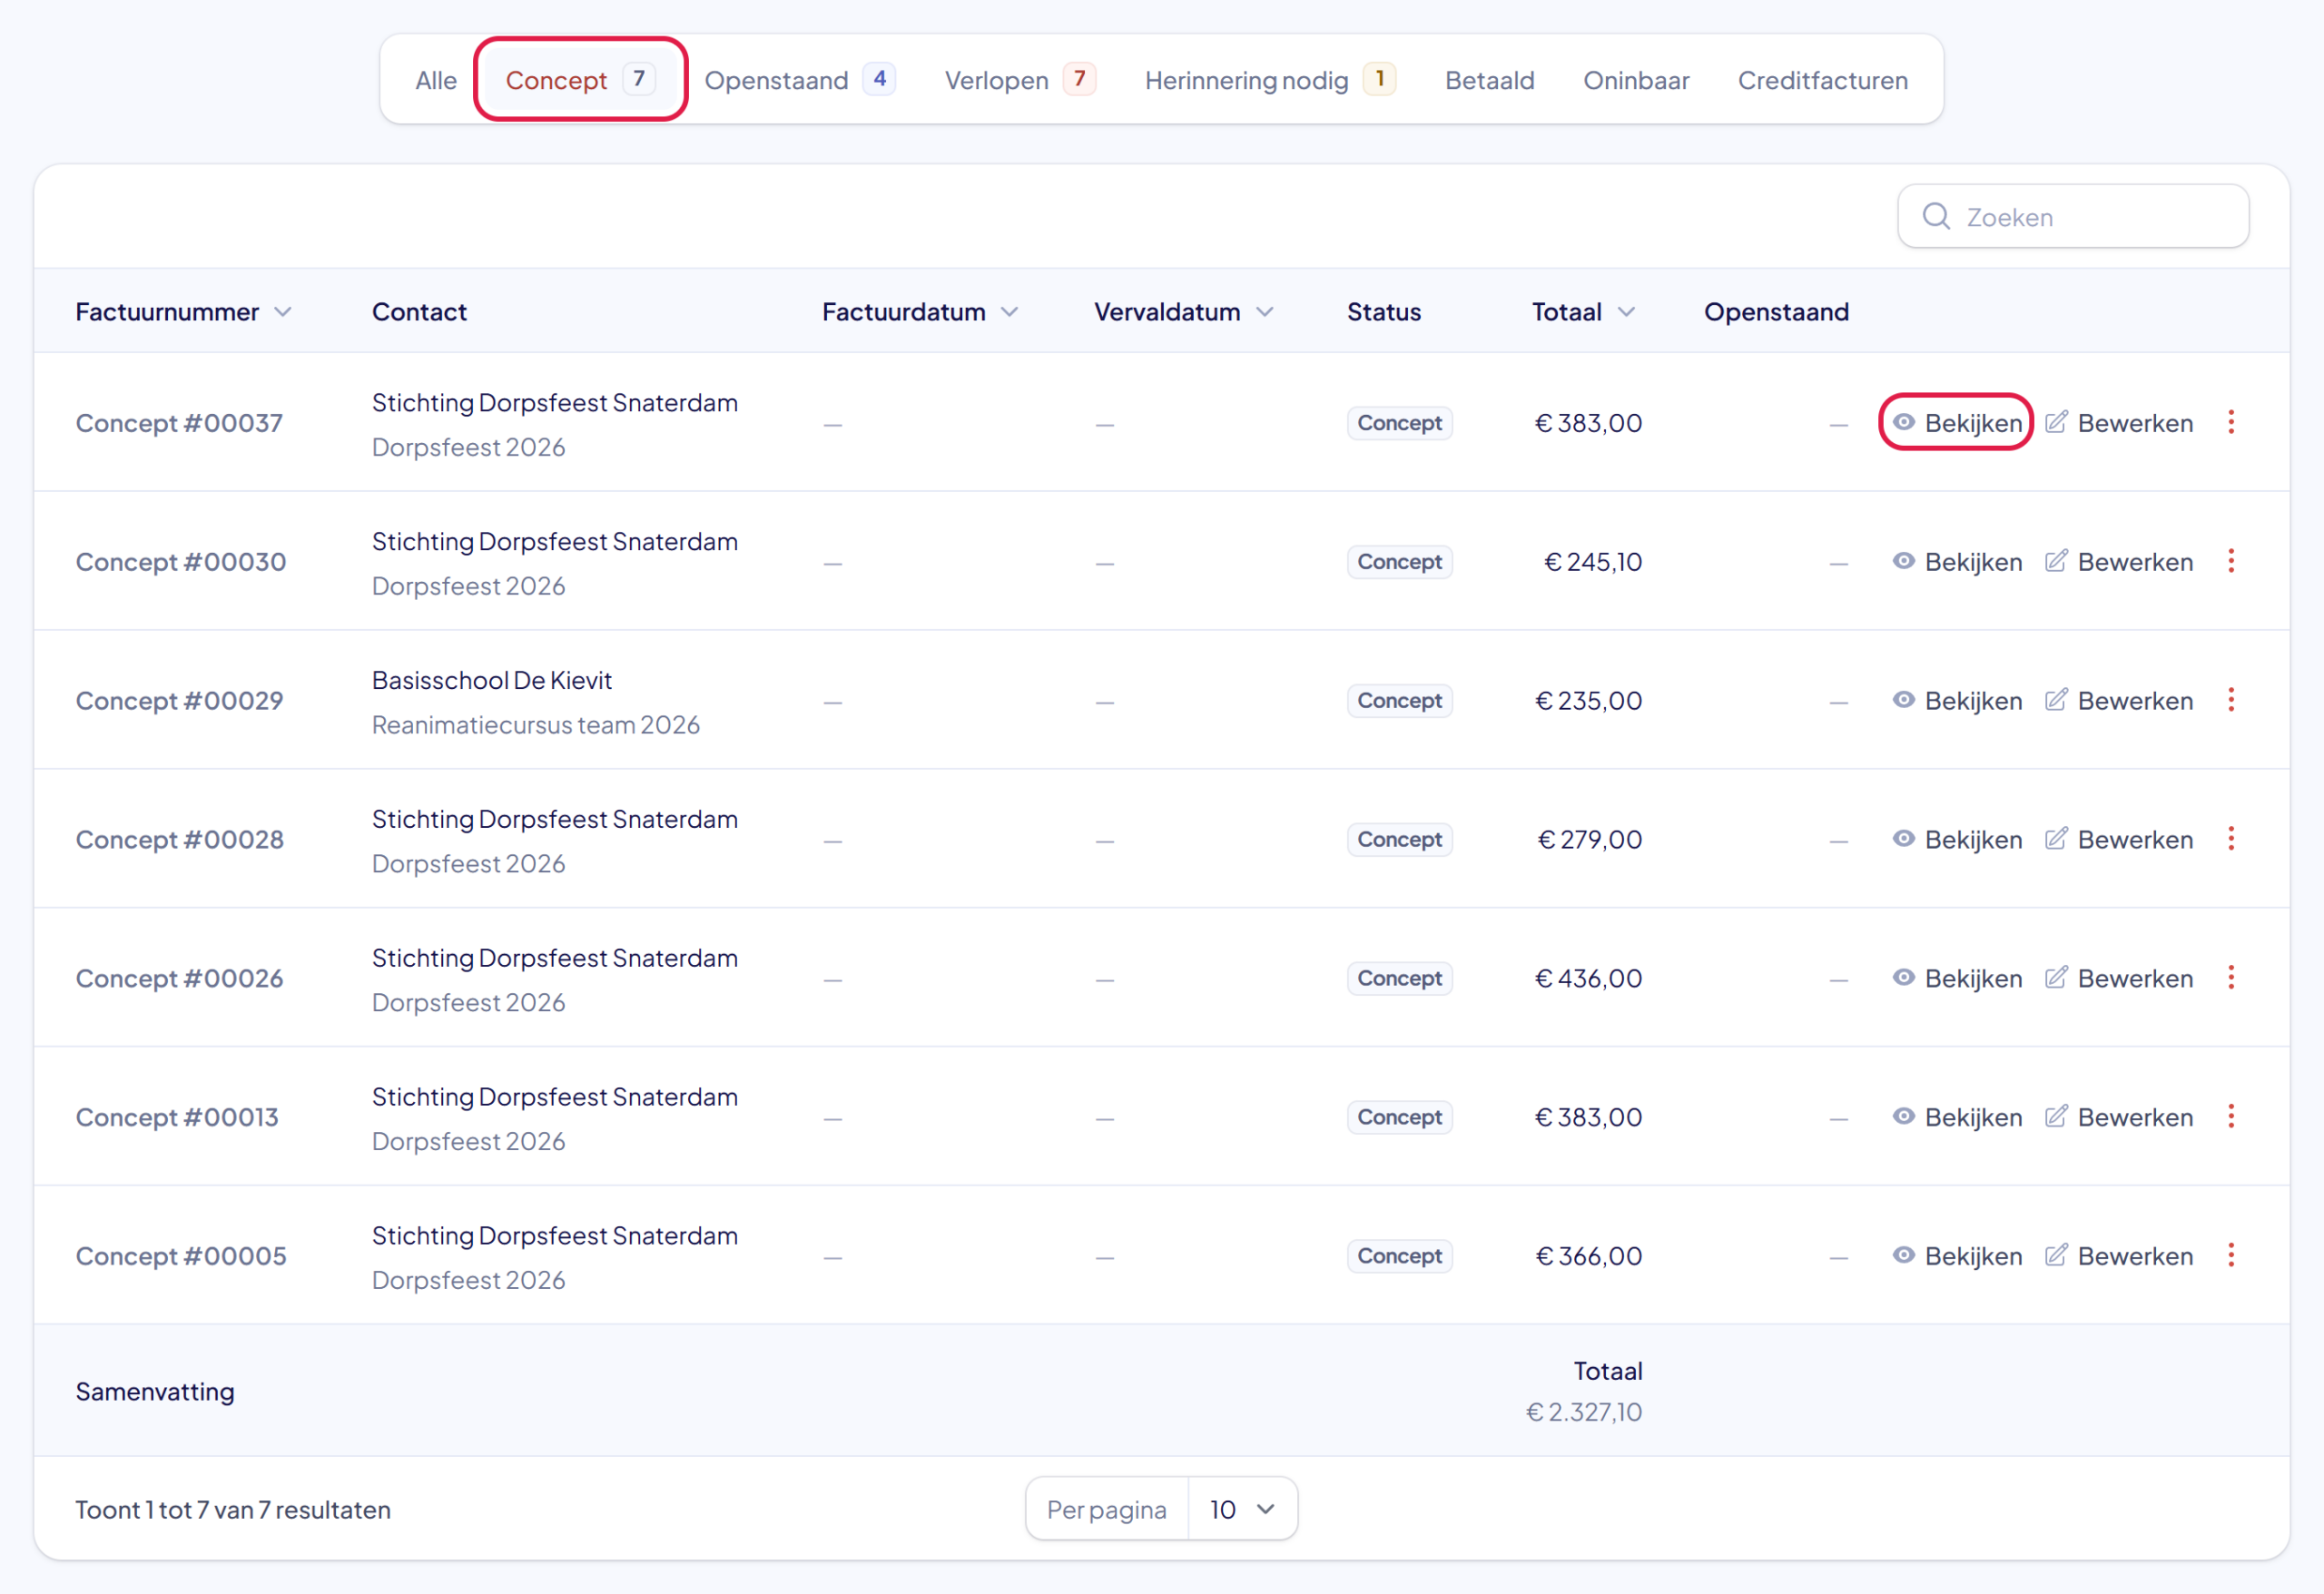
Task: Open the three-dot menu for Concept #00026
Action: (x=2230, y=978)
